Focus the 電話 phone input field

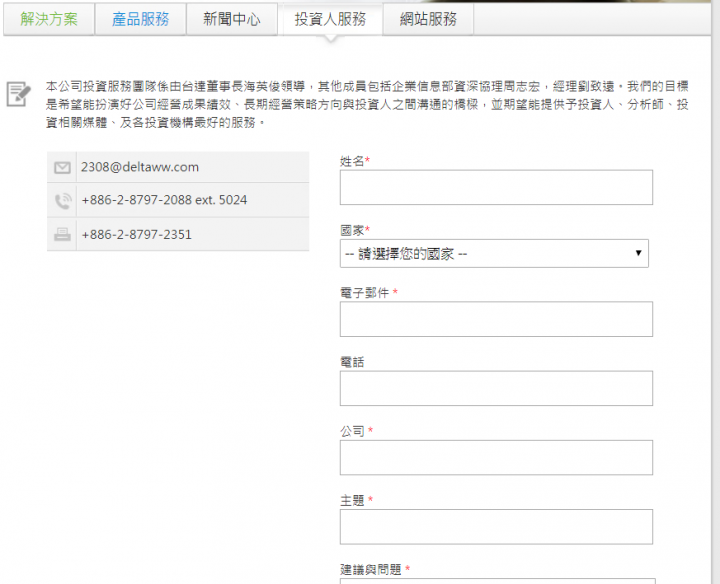pyautogui.click(x=496, y=388)
